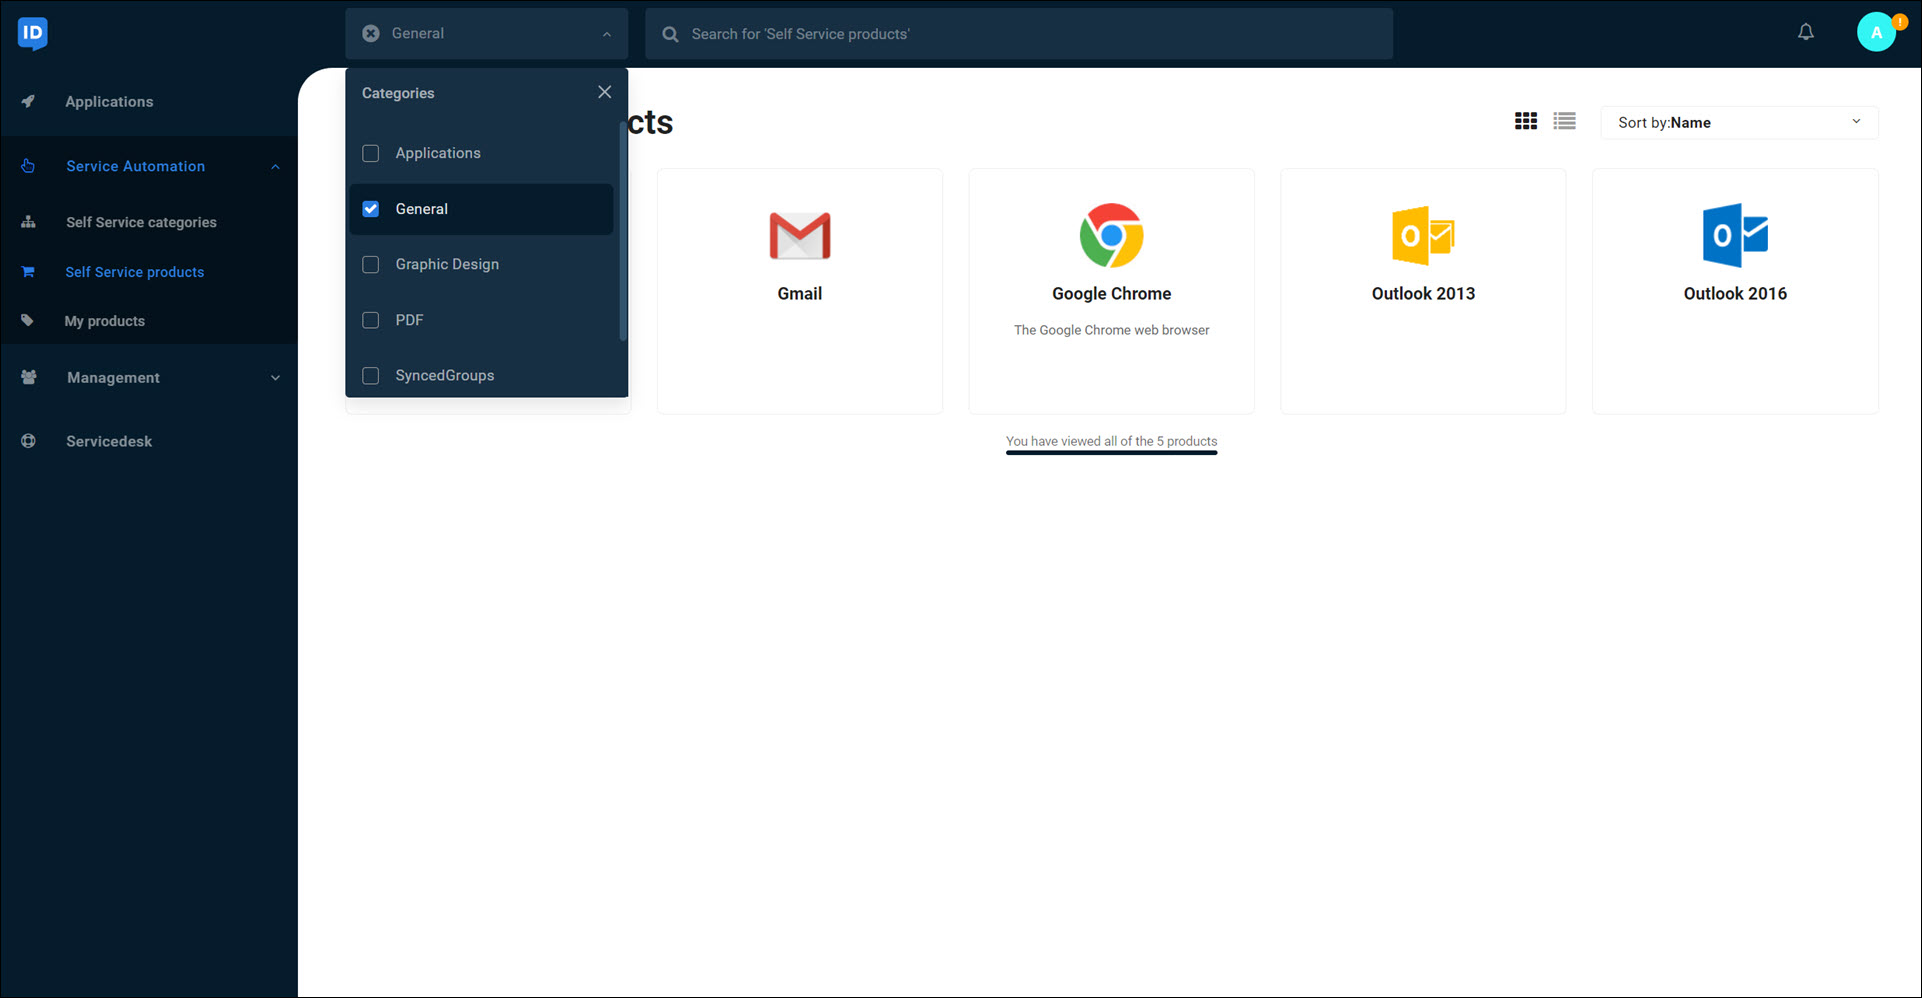Viewport: 1922px width, 998px height.
Task: Click the My products tag icon
Action: (x=28, y=321)
